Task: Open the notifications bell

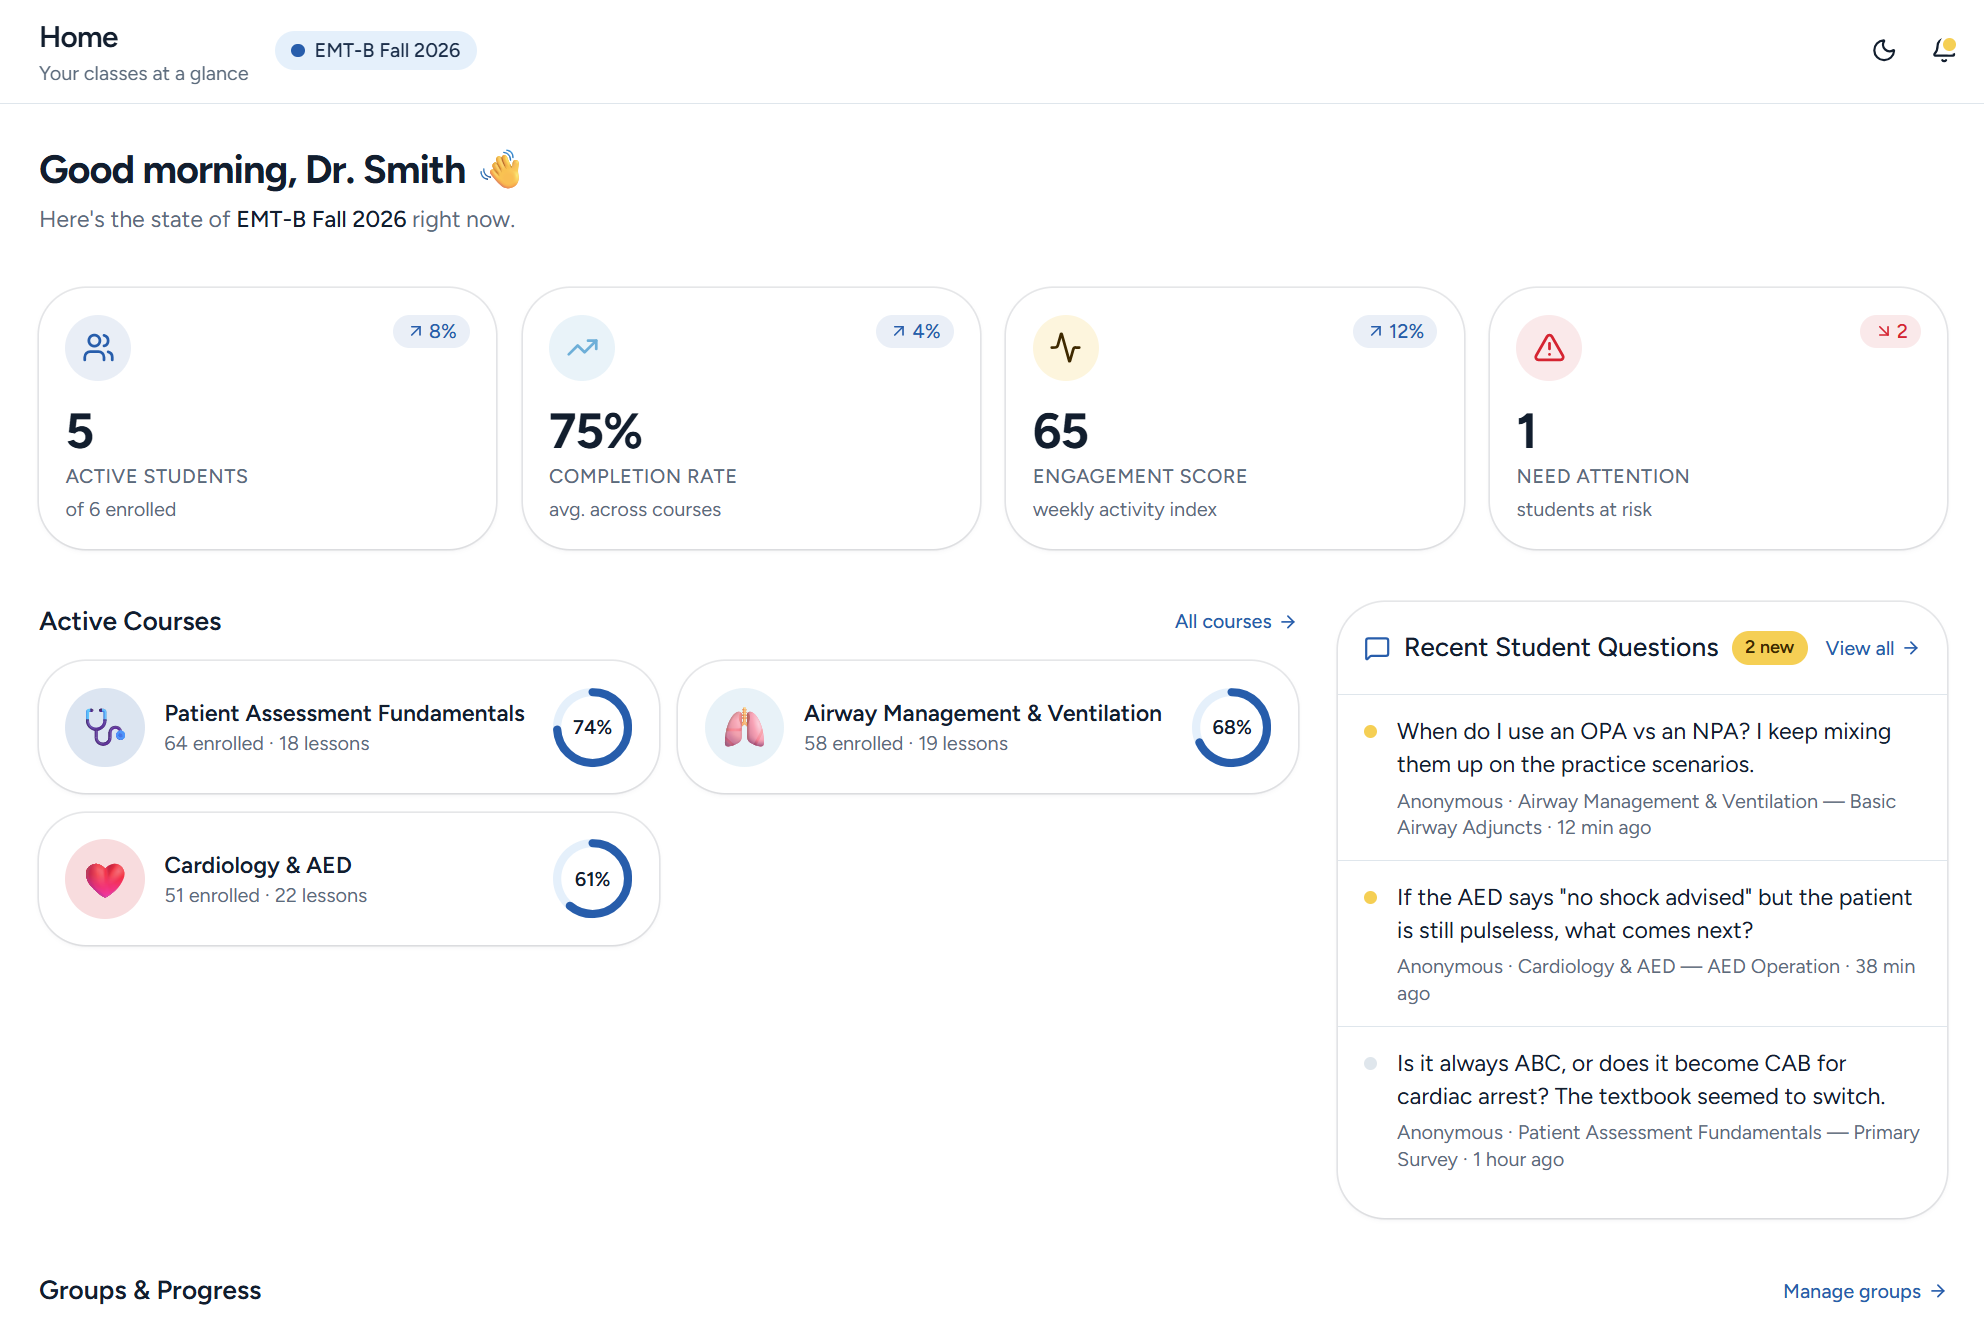Action: [x=1944, y=50]
